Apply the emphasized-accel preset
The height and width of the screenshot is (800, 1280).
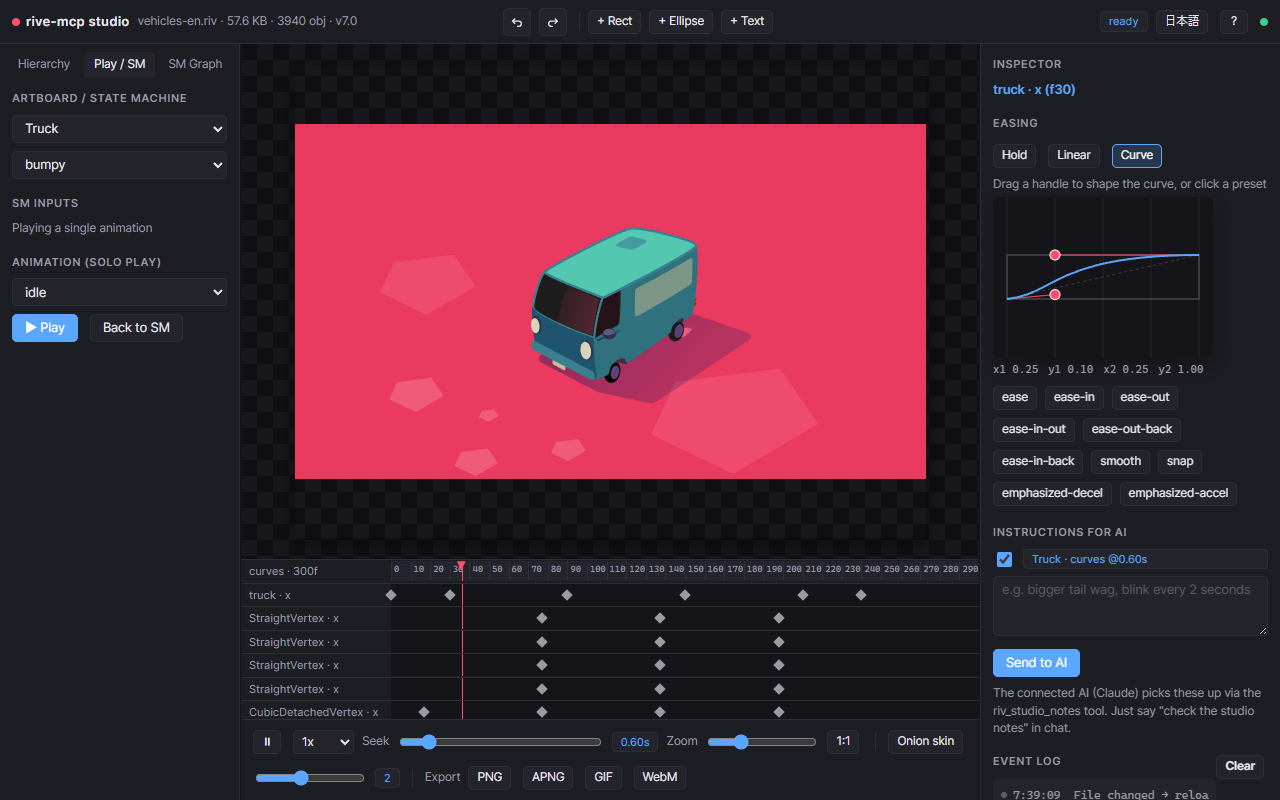[x=1178, y=494]
